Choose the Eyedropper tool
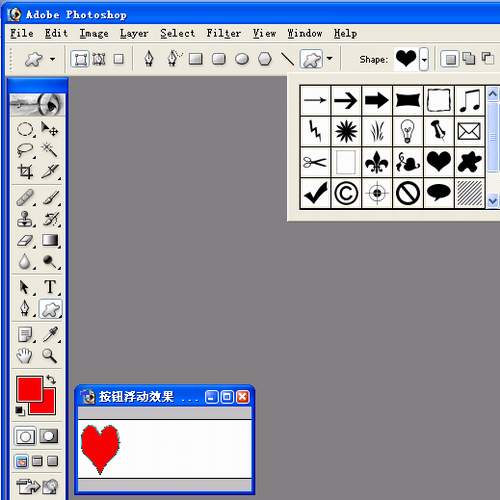Image resolution: width=500 pixels, height=500 pixels. point(50,335)
